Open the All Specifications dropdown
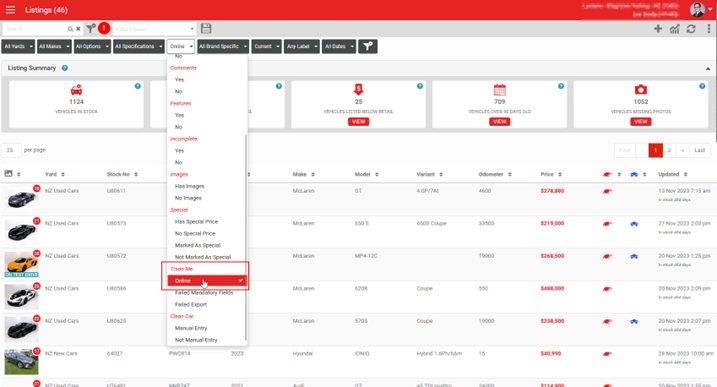The height and width of the screenshot is (387, 717). [x=139, y=46]
